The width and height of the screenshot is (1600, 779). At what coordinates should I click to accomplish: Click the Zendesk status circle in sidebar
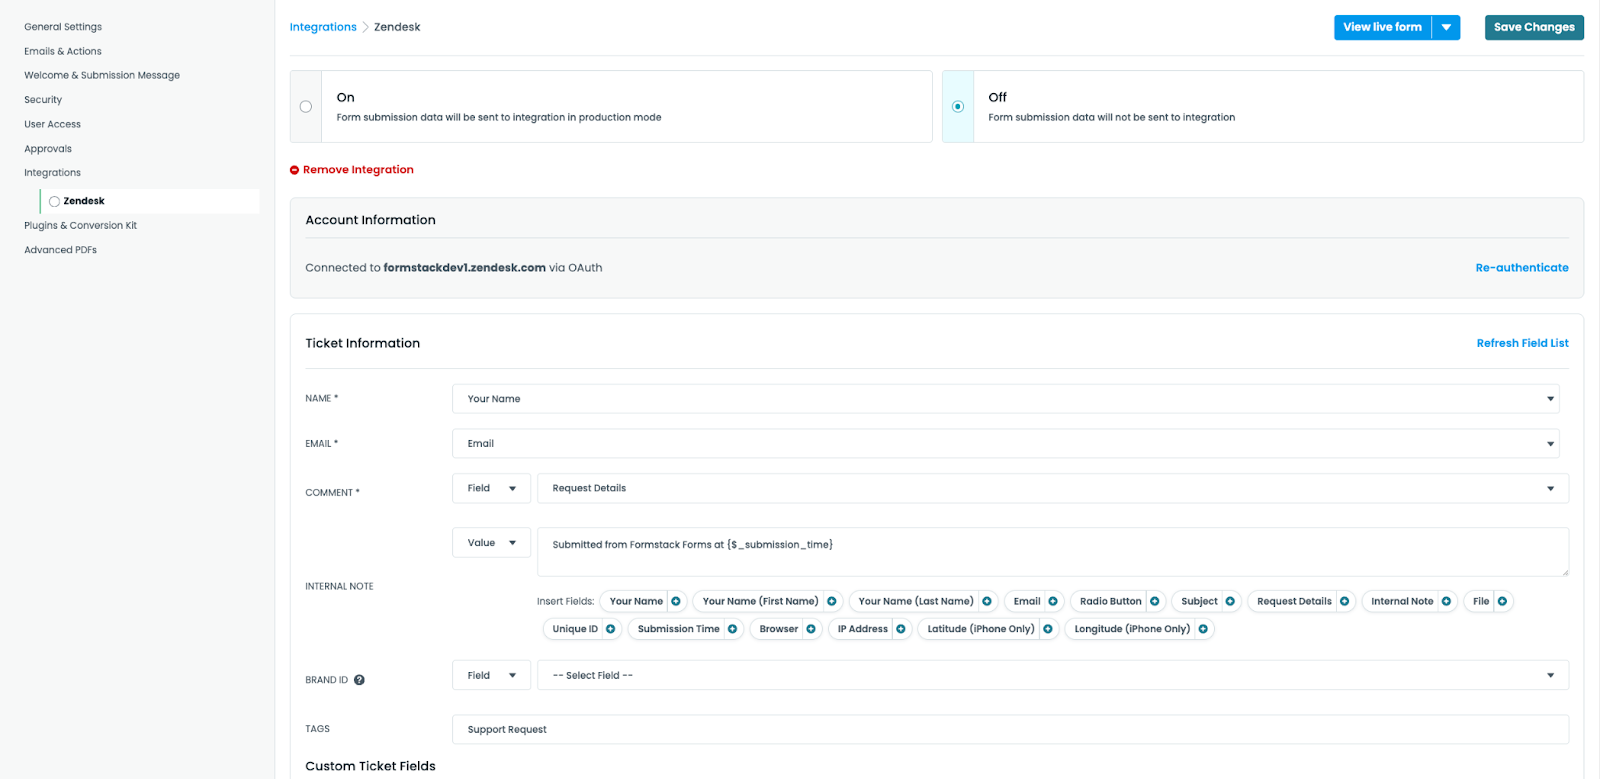pos(54,202)
